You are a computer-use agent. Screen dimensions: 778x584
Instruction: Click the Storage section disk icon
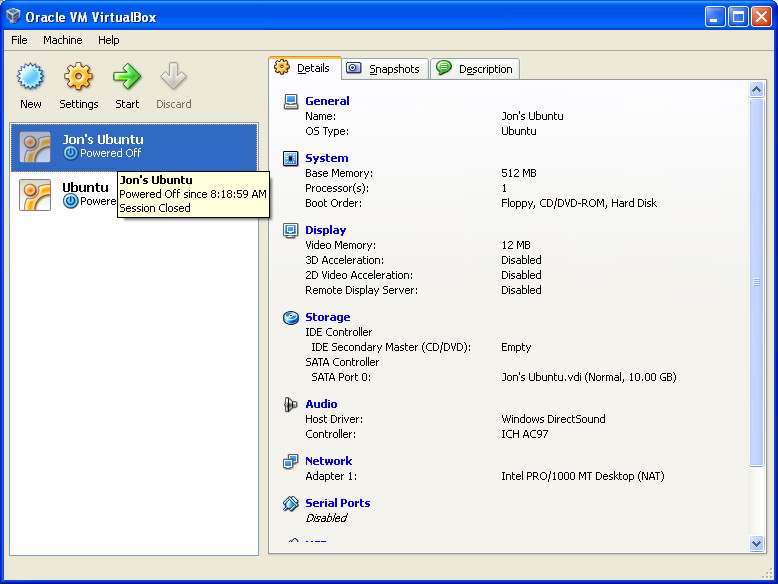coord(291,318)
